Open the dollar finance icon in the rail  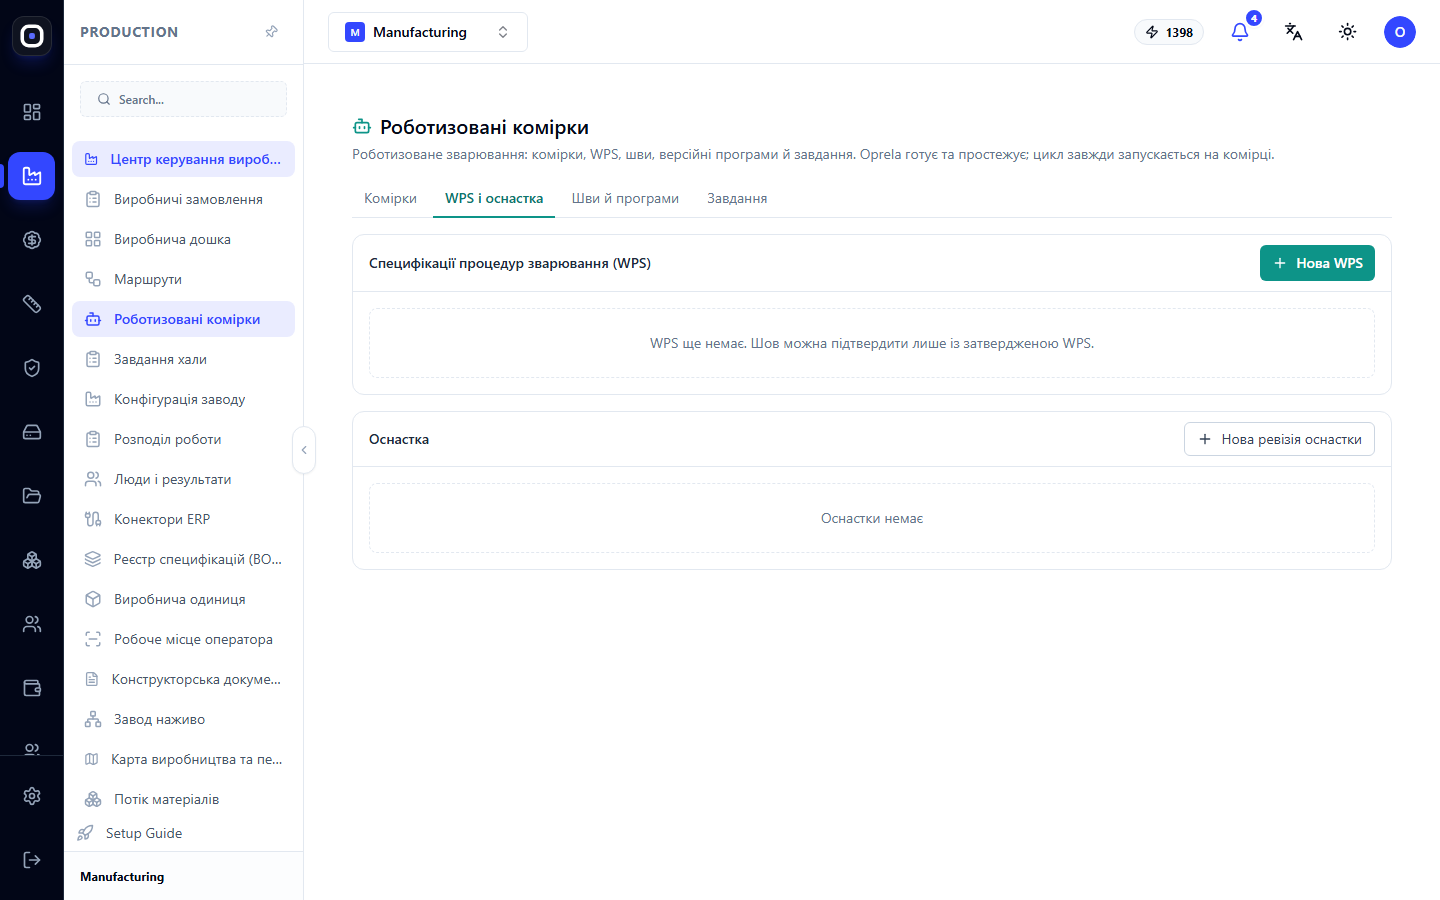(x=32, y=240)
